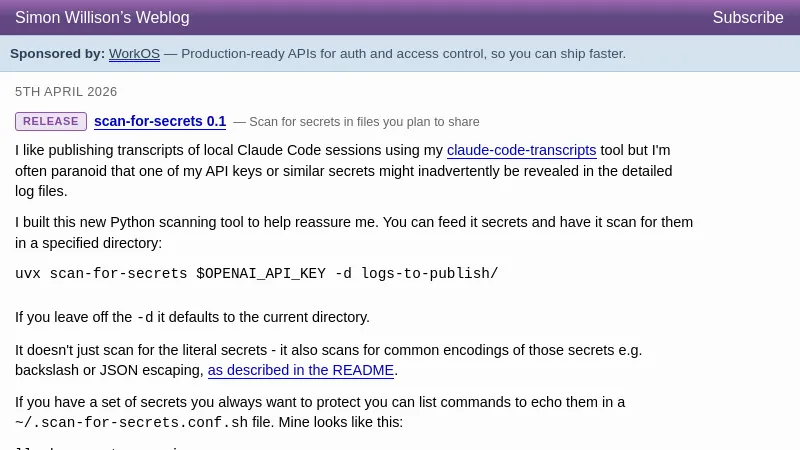
Task: Open the 'as described in the README' link
Action: pyautogui.click(x=301, y=370)
